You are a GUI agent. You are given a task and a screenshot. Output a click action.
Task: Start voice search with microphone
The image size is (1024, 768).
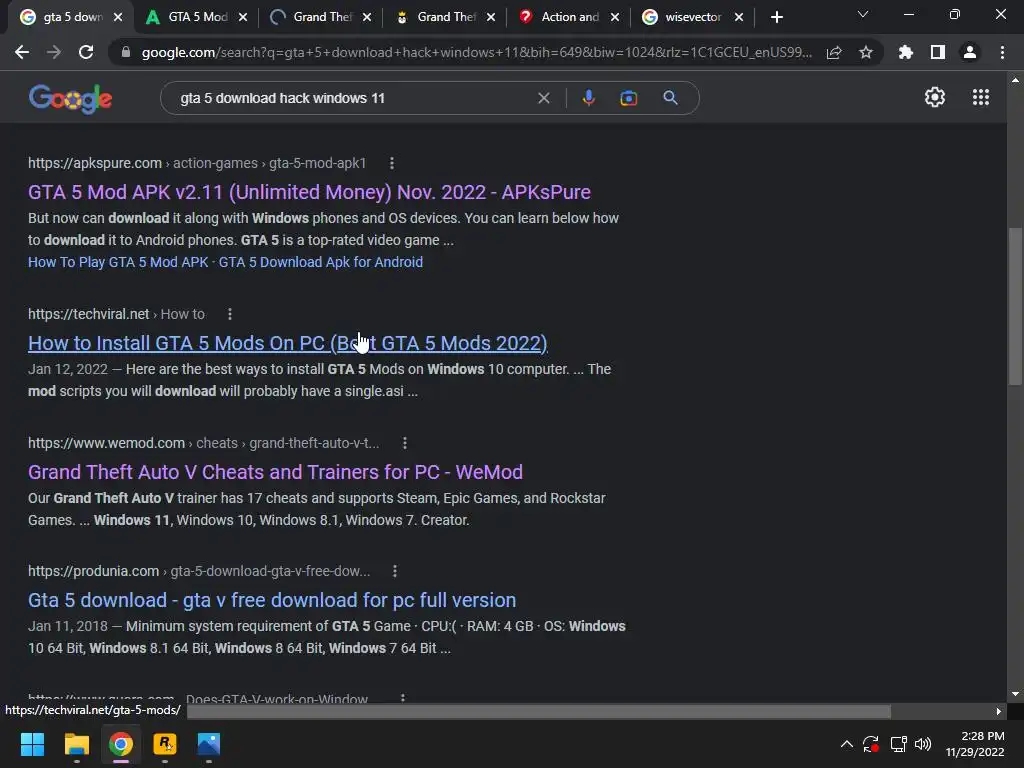tap(588, 98)
